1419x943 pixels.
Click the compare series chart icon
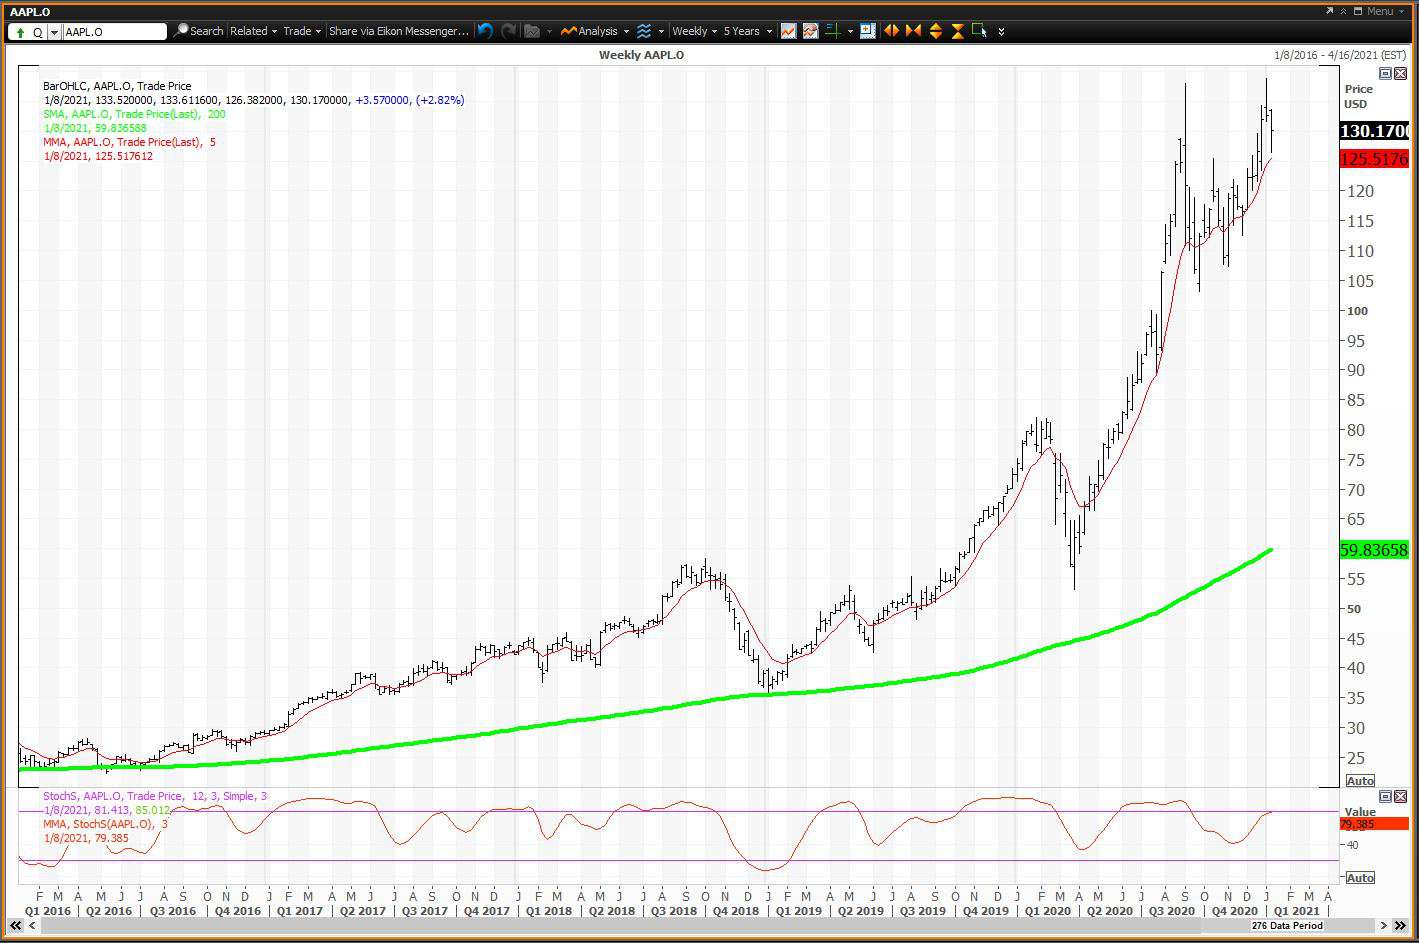[809, 31]
